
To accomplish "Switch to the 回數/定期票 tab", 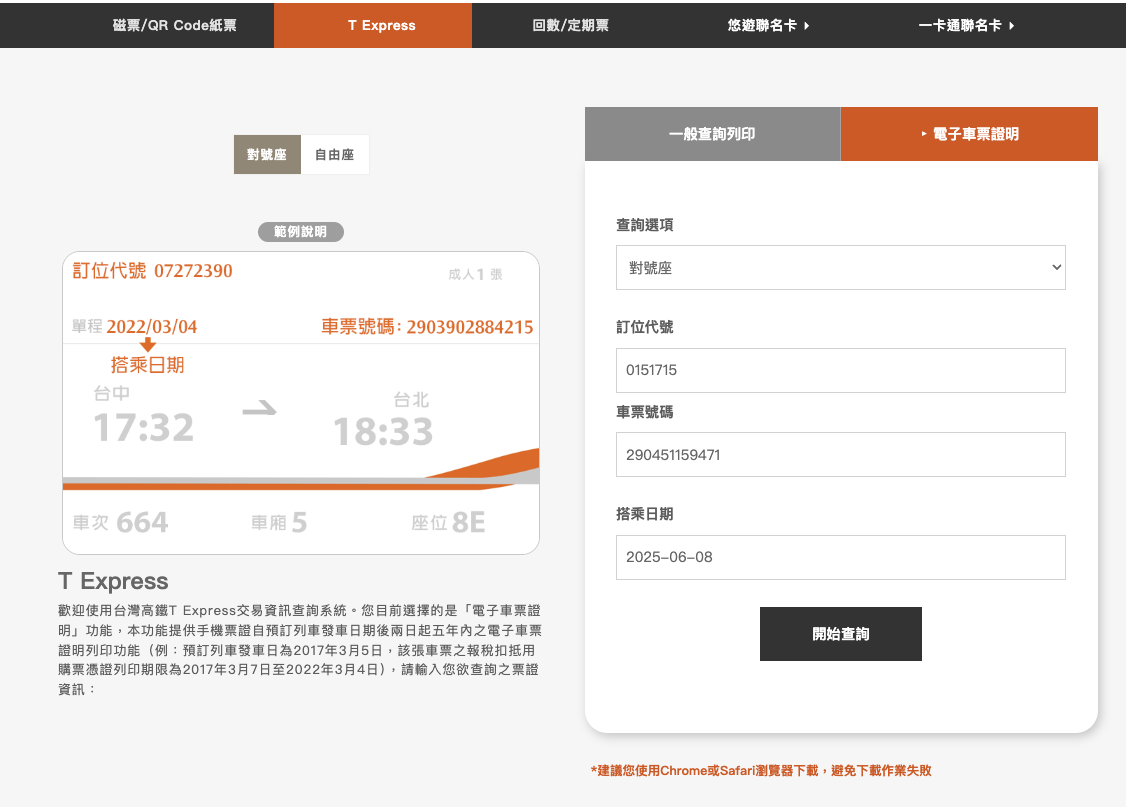I will [570, 25].
